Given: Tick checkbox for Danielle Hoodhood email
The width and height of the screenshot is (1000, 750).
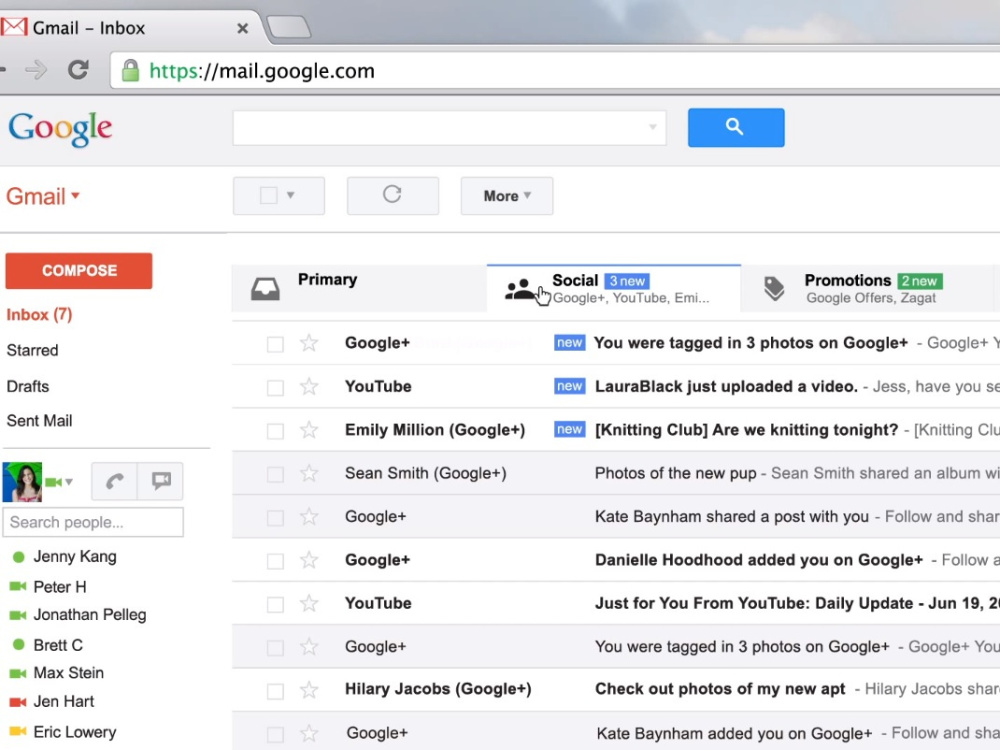Looking at the screenshot, I should (x=276, y=561).
